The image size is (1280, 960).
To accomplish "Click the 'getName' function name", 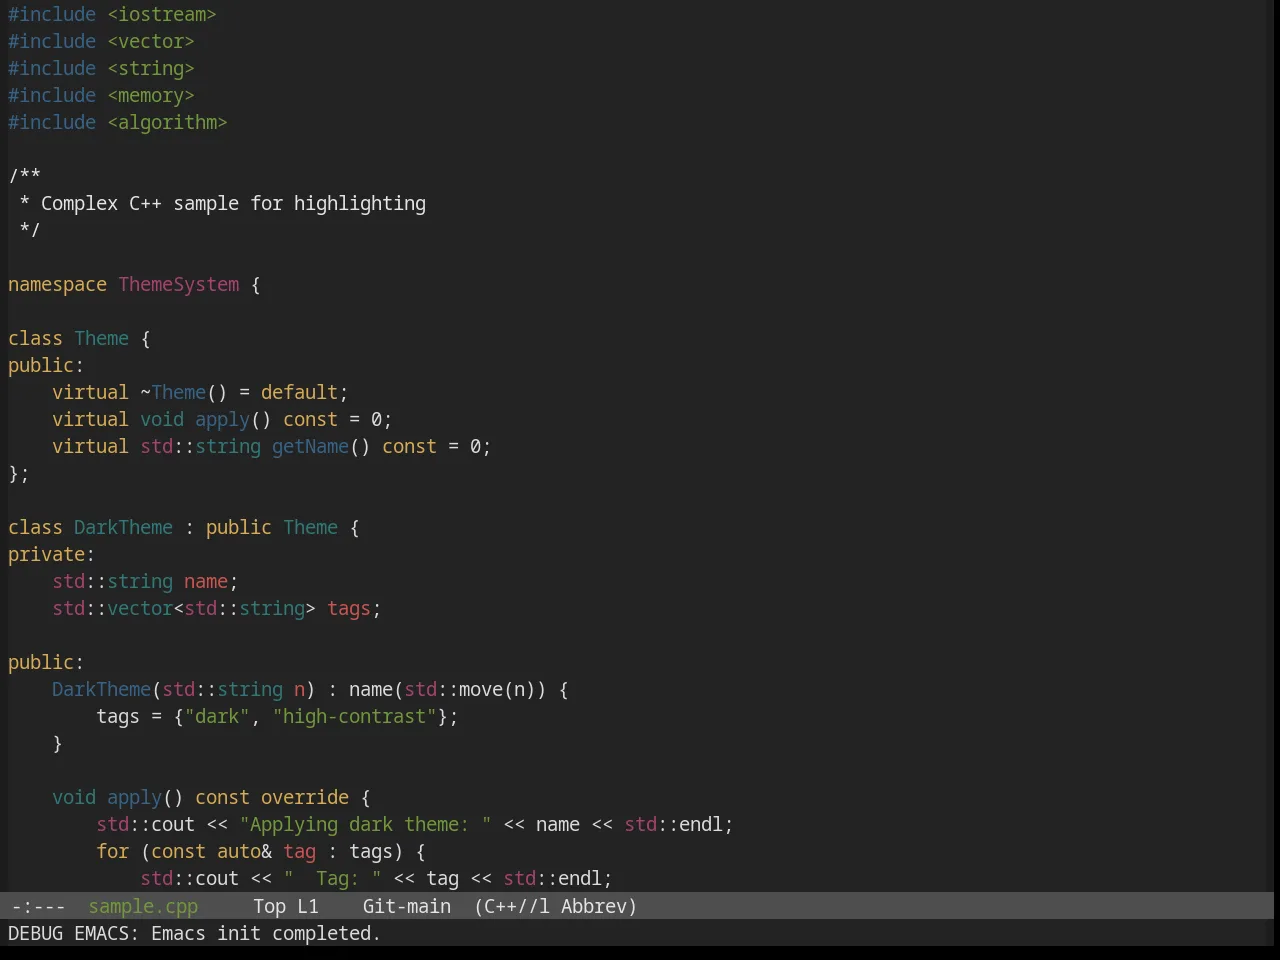I will [x=310, y=446].
